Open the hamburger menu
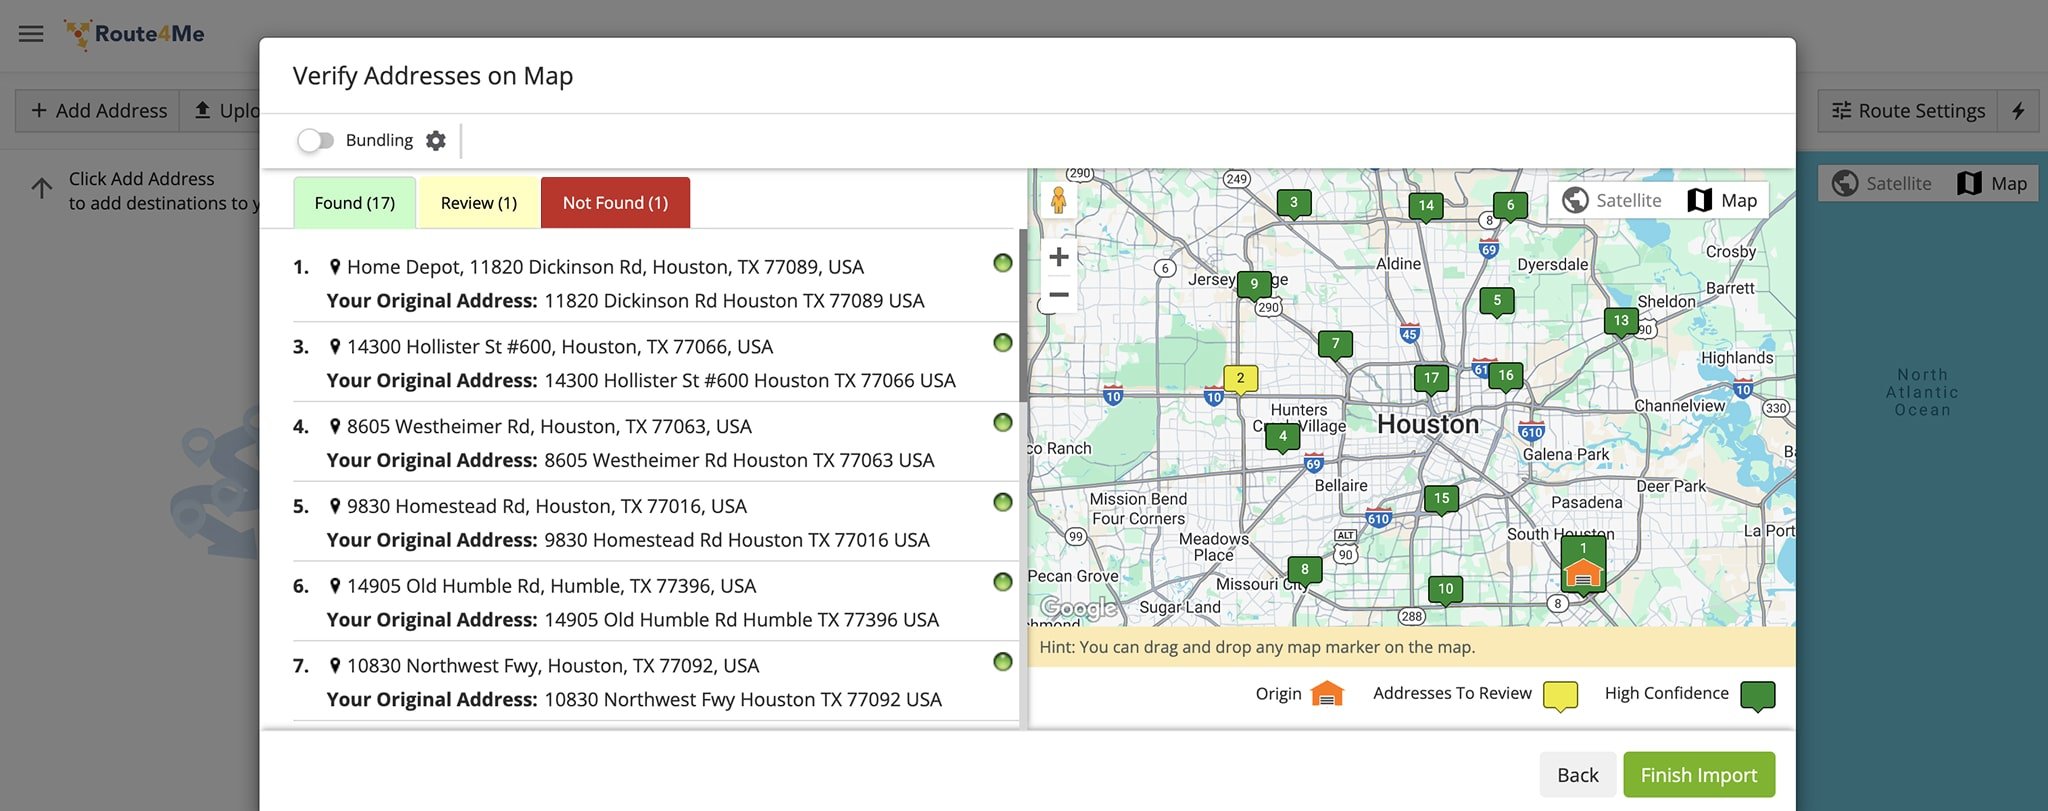Image resolution: width=2048 pixels, height=811 pixels. [x=31, y=34]
